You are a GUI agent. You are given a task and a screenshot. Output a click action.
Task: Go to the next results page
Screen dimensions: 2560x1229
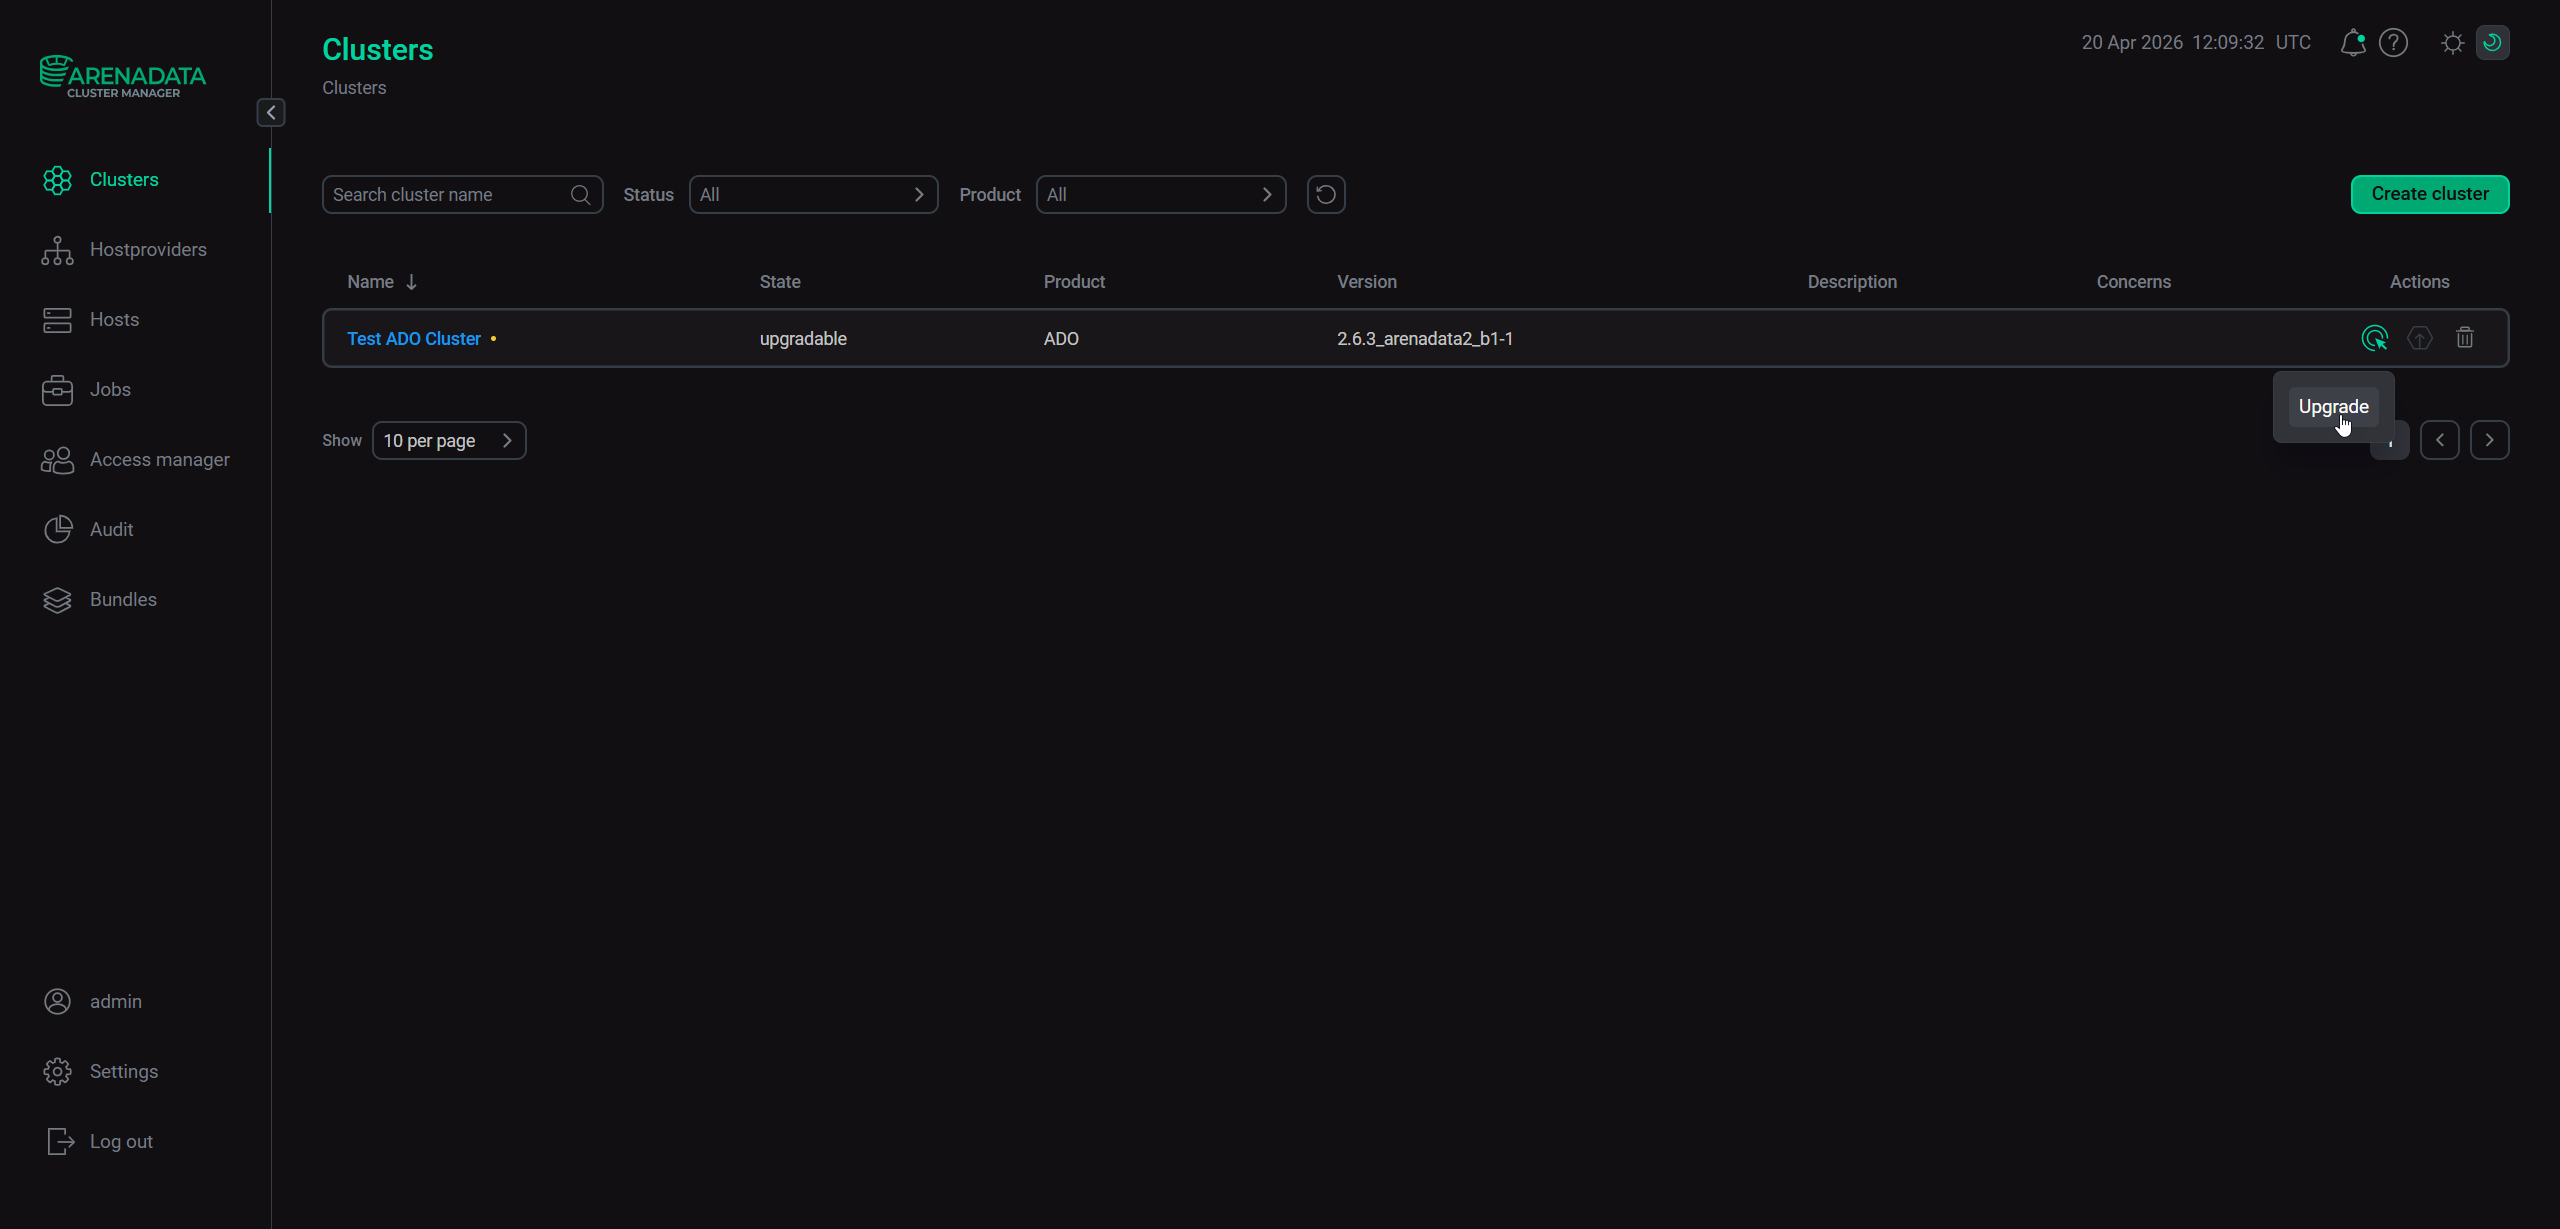coord(2489,440)
